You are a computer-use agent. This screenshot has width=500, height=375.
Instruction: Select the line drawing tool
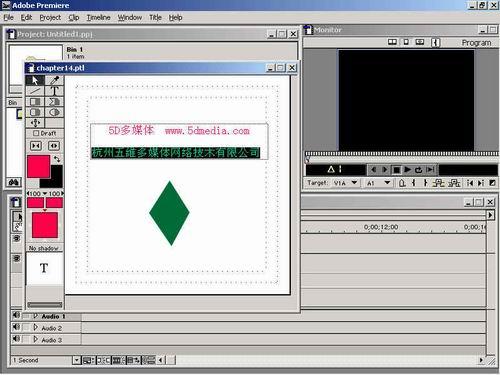tap(35, 91)
